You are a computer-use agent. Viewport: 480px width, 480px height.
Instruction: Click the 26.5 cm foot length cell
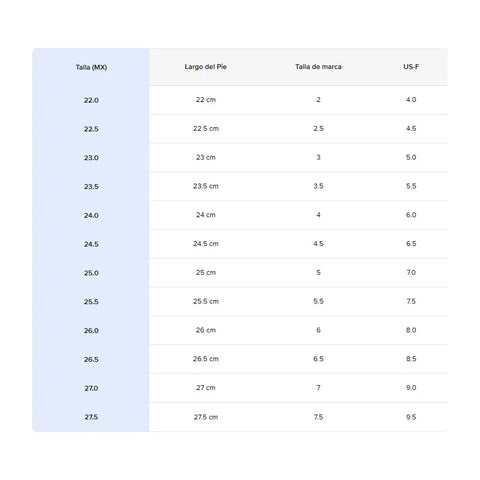coord(206,359)
